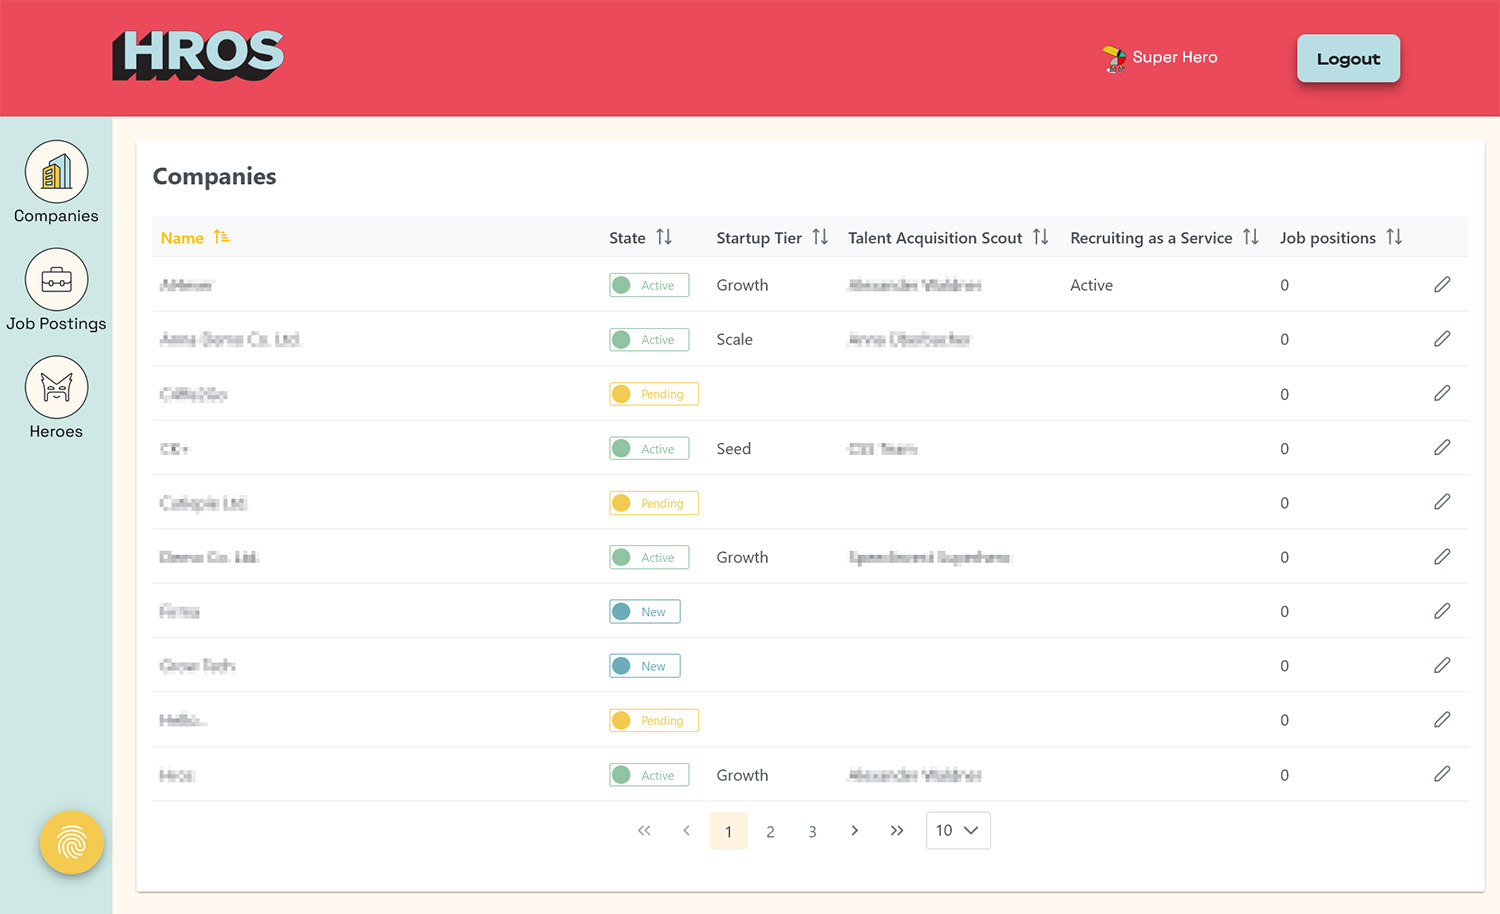
Task: Click the Companies sidebar label
Action: [56, 216]
